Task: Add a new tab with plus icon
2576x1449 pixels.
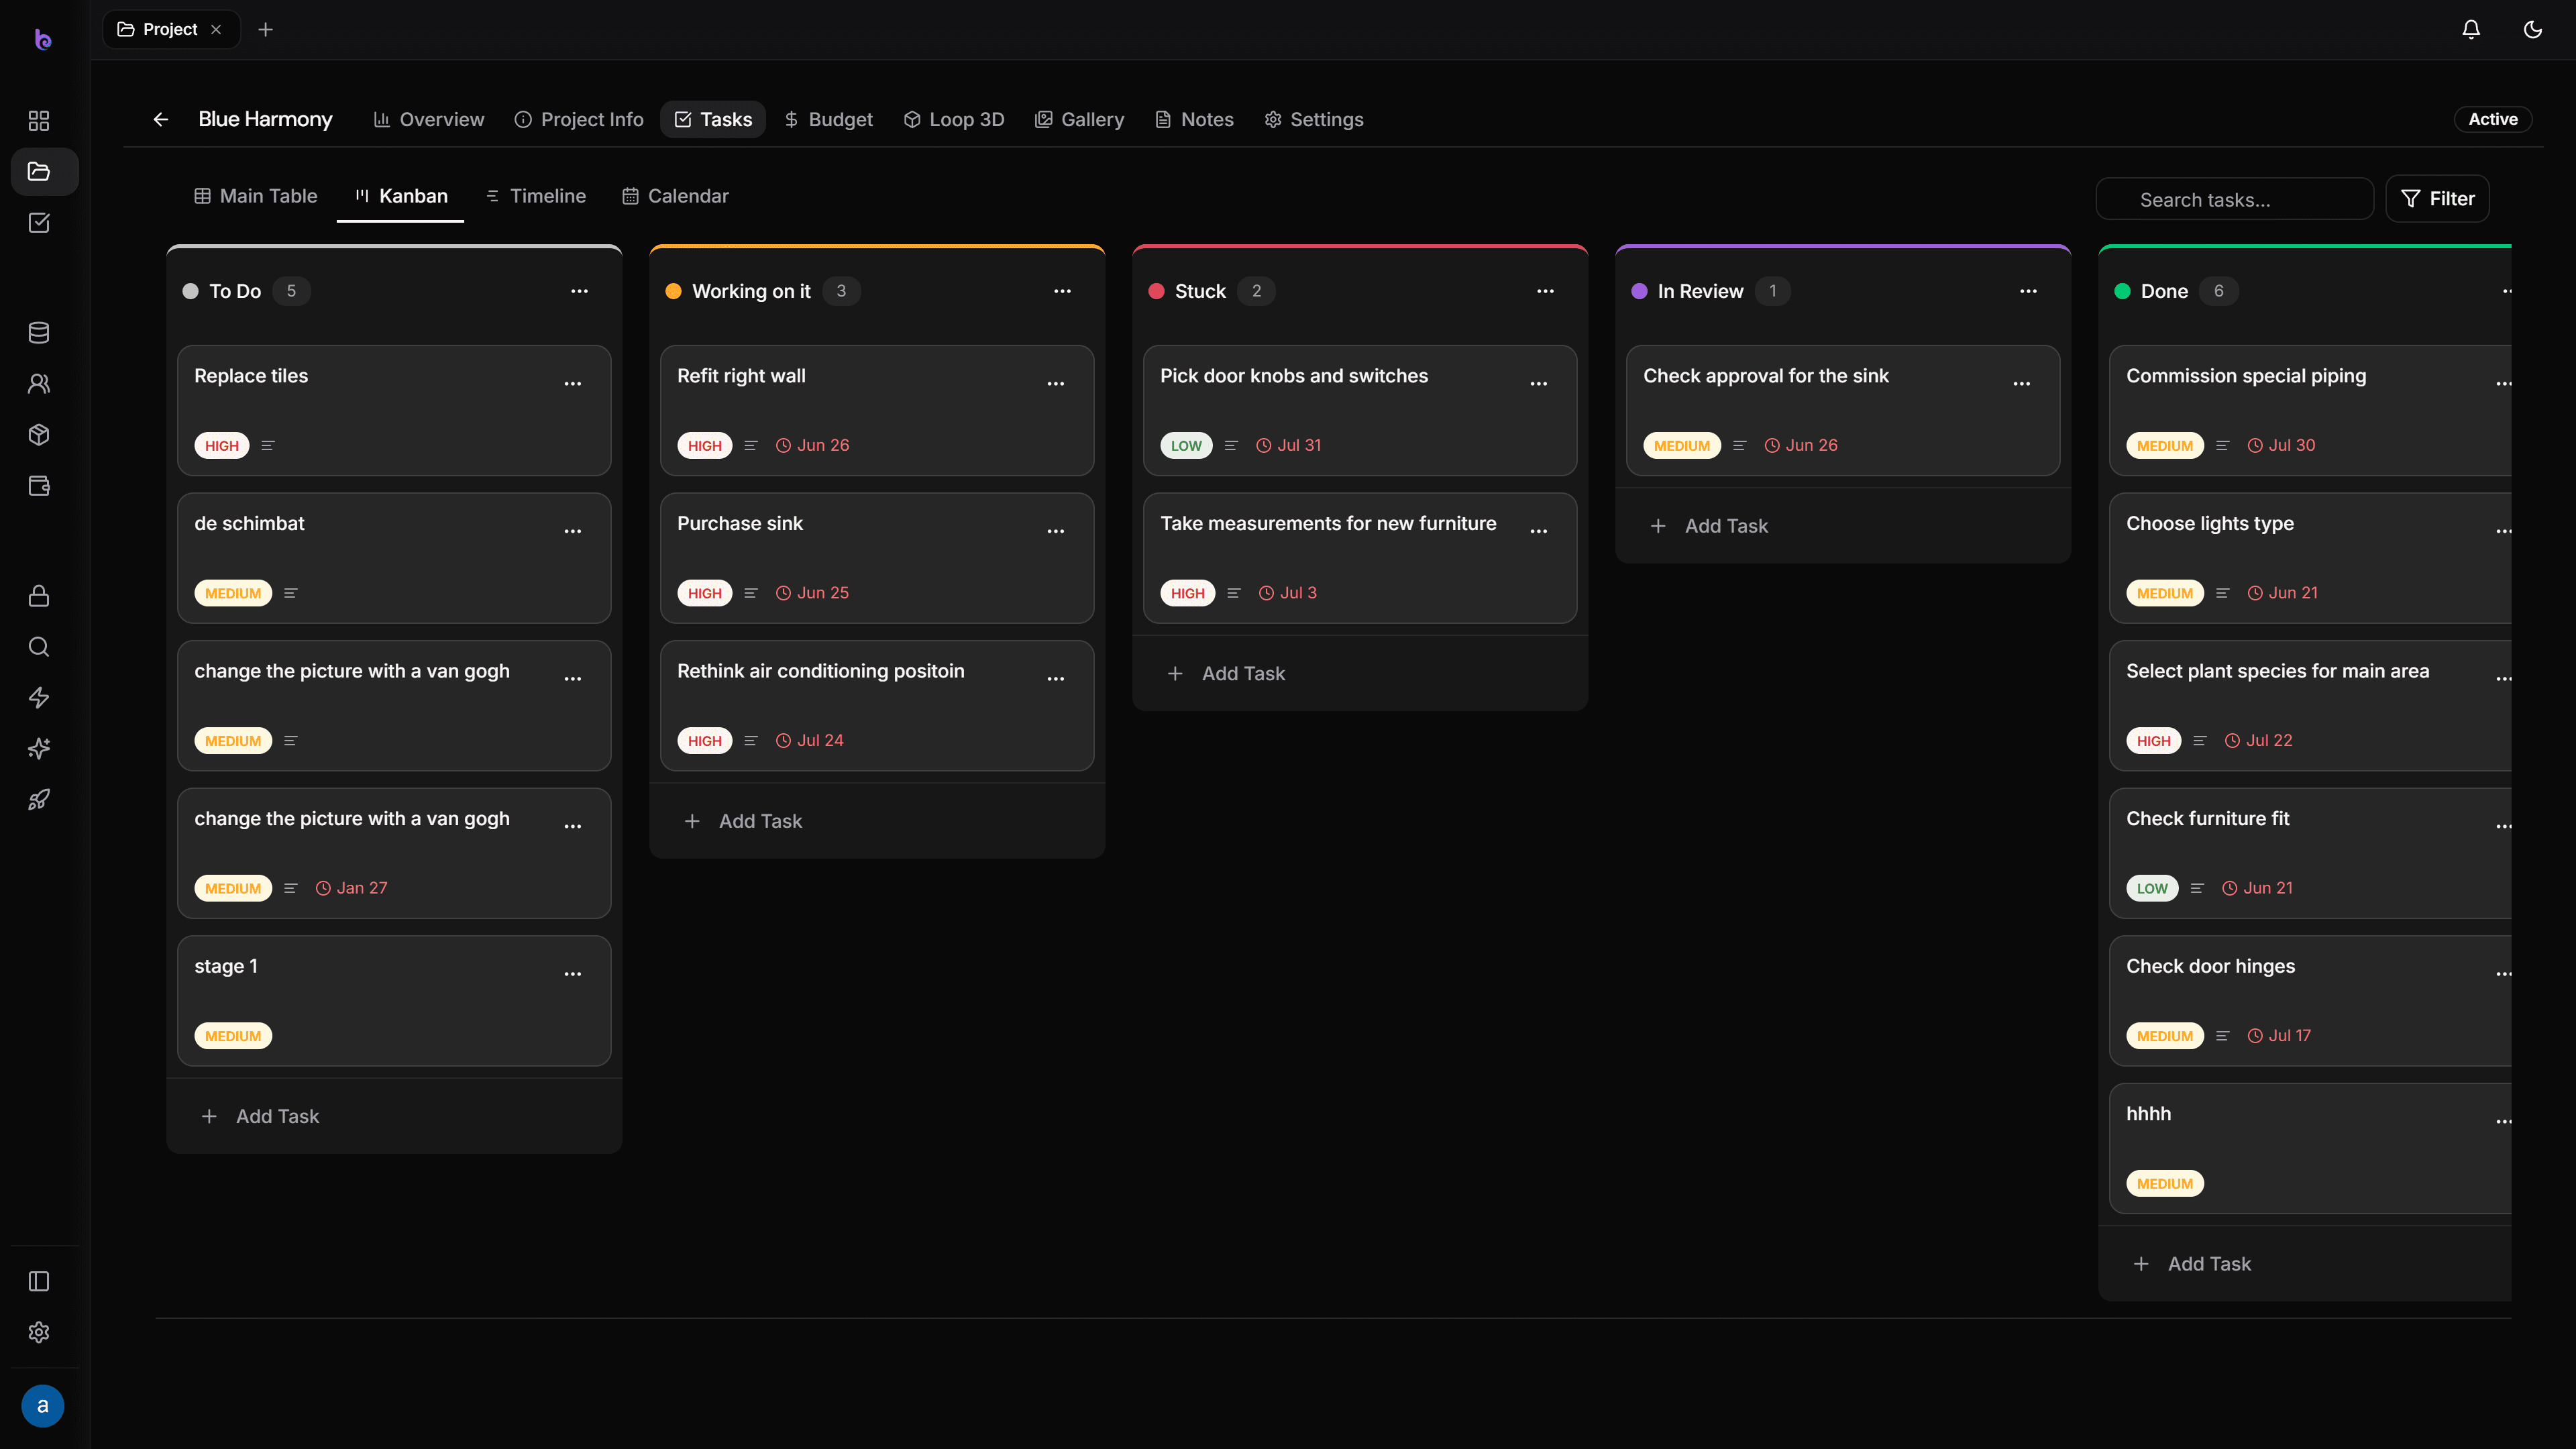Action: pyautogui.click(x=265, y=30)
